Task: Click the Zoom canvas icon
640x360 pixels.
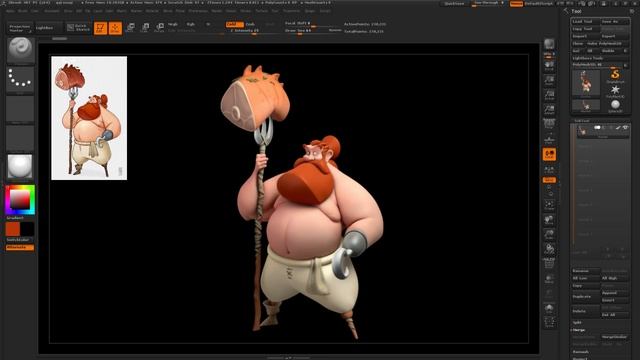Action: (549, 80)
